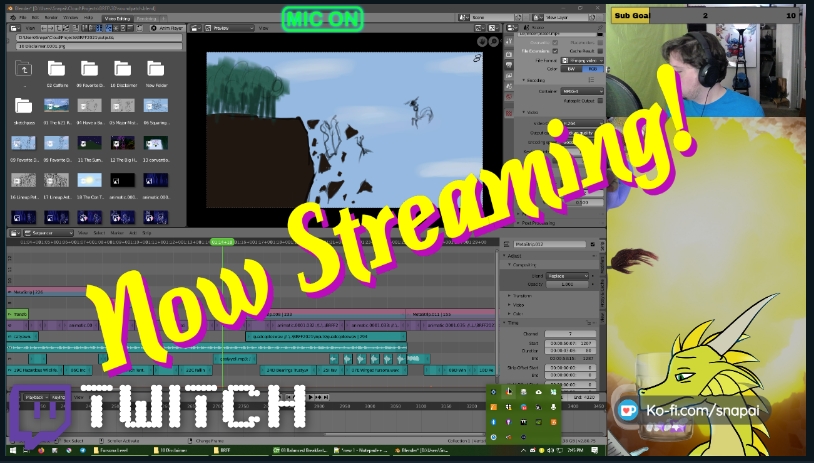Click Bluetooth icon in tray popup
This screenshot has width=814, height=463.
pos(494,422)
